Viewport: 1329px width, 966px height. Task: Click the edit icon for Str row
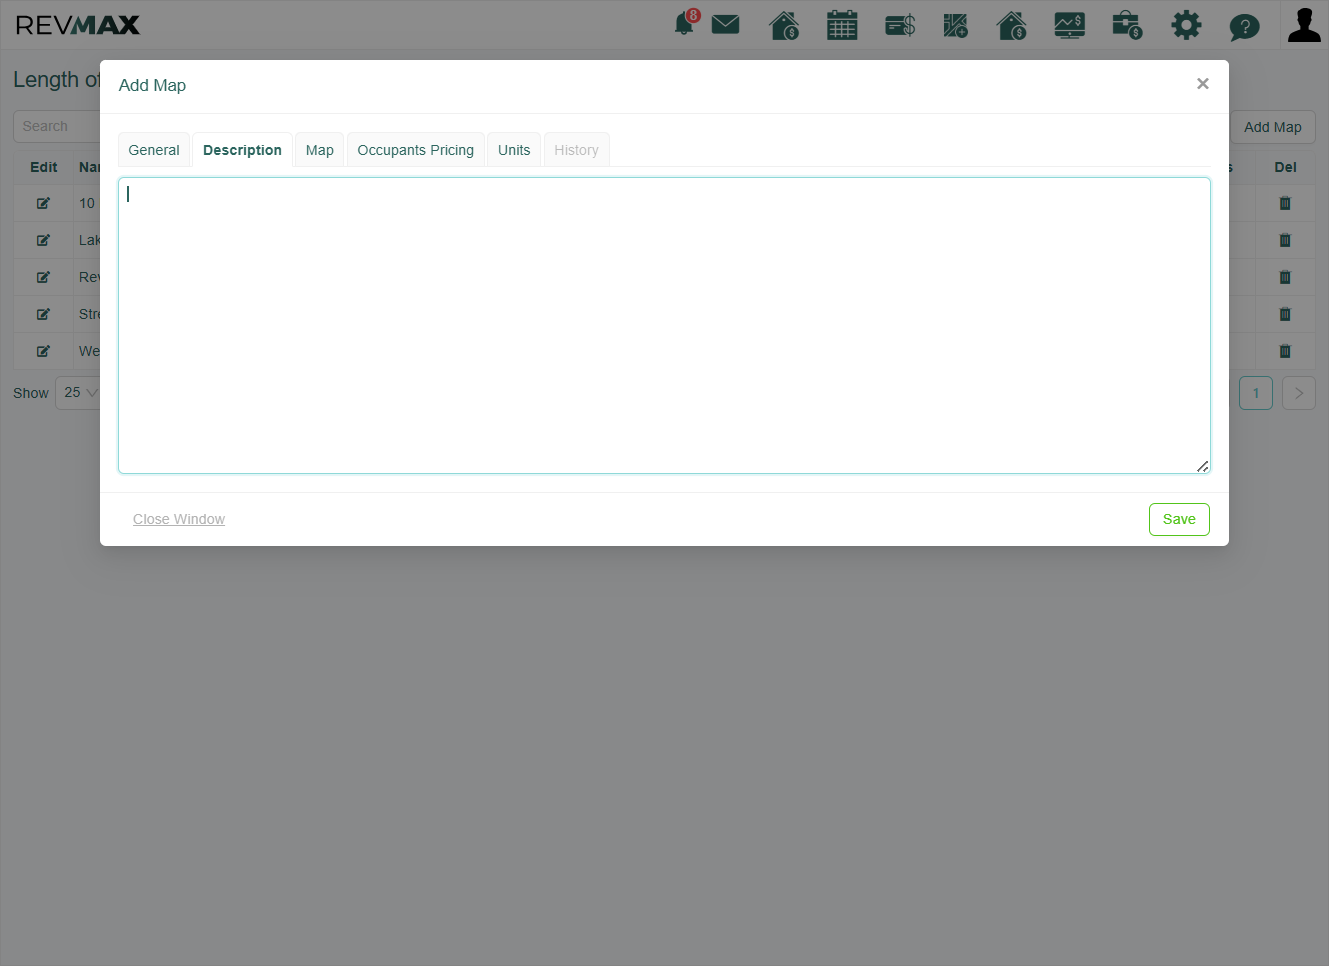(x=43, y=314)
